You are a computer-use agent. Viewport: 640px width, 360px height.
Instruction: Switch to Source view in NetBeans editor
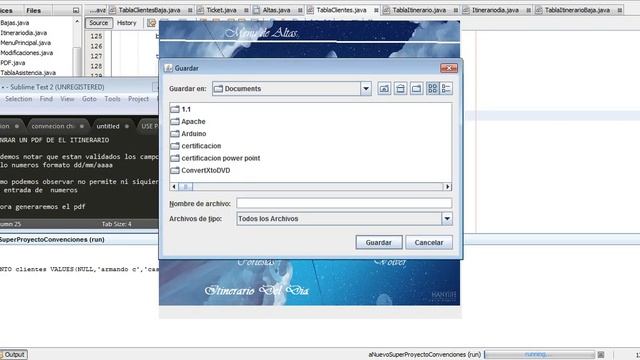[99, 23]
